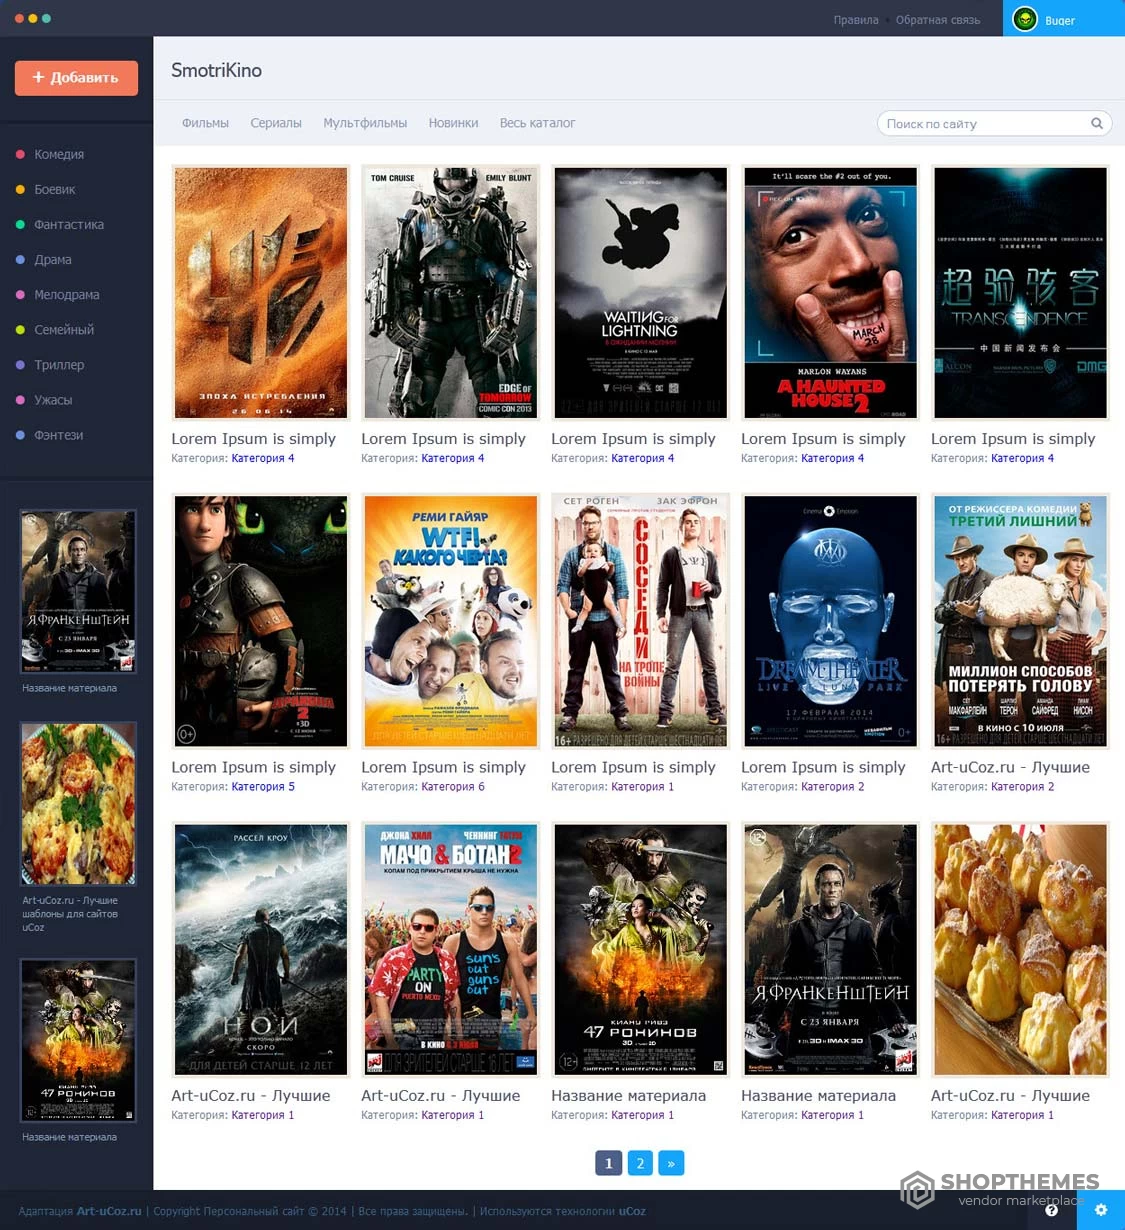
Task: Open the Transformers Эпоха истребления poster
Action: 261,293
